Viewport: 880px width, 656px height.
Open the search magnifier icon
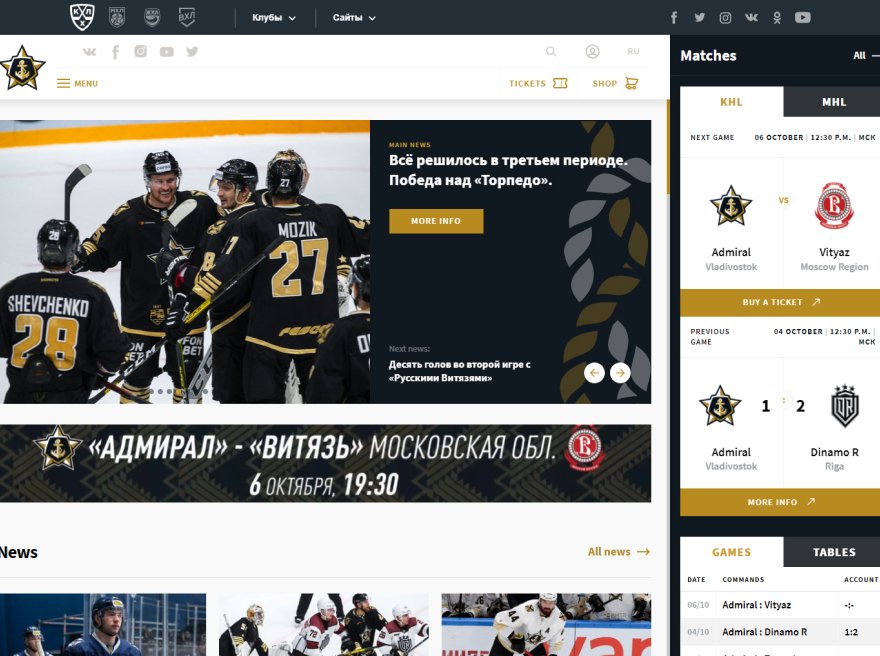[551, 51]
